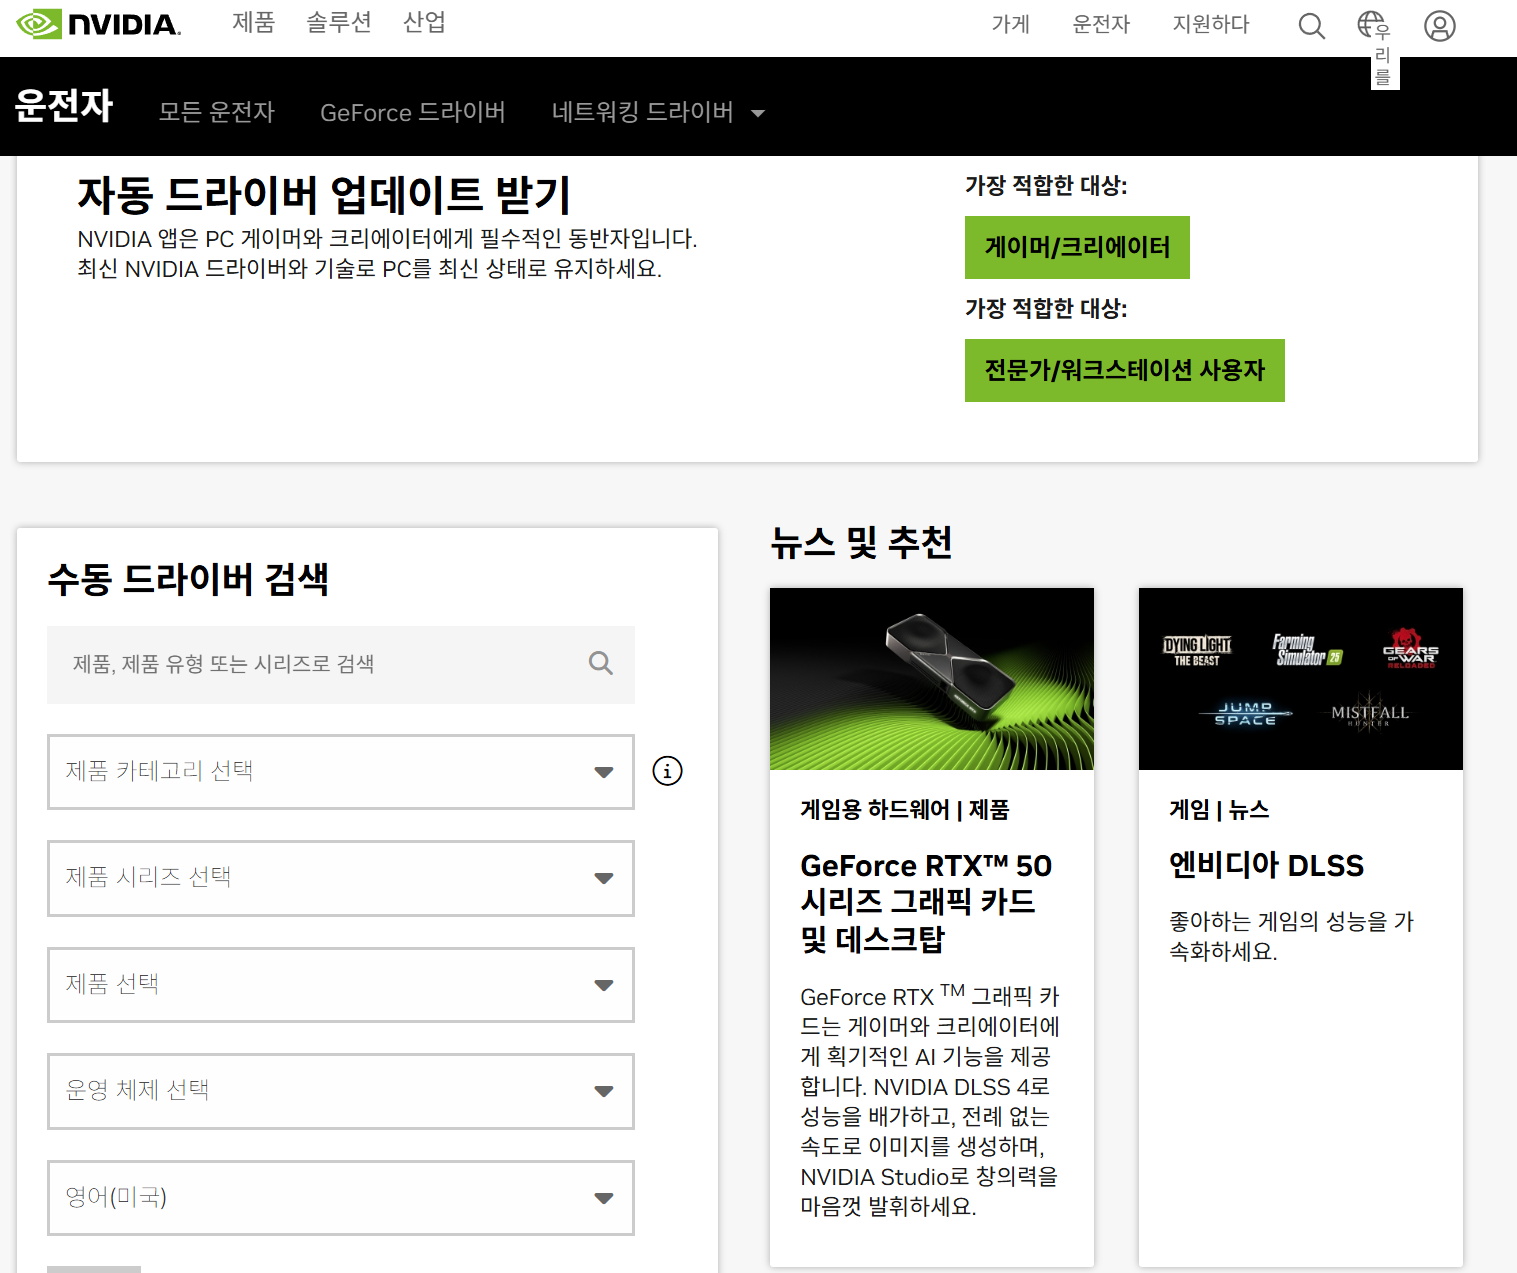Image resolution: width=1517 pixels, height=1273 pixels.
Task: Open the GeForce RTX 50 graphics card image
Action: 932,679
